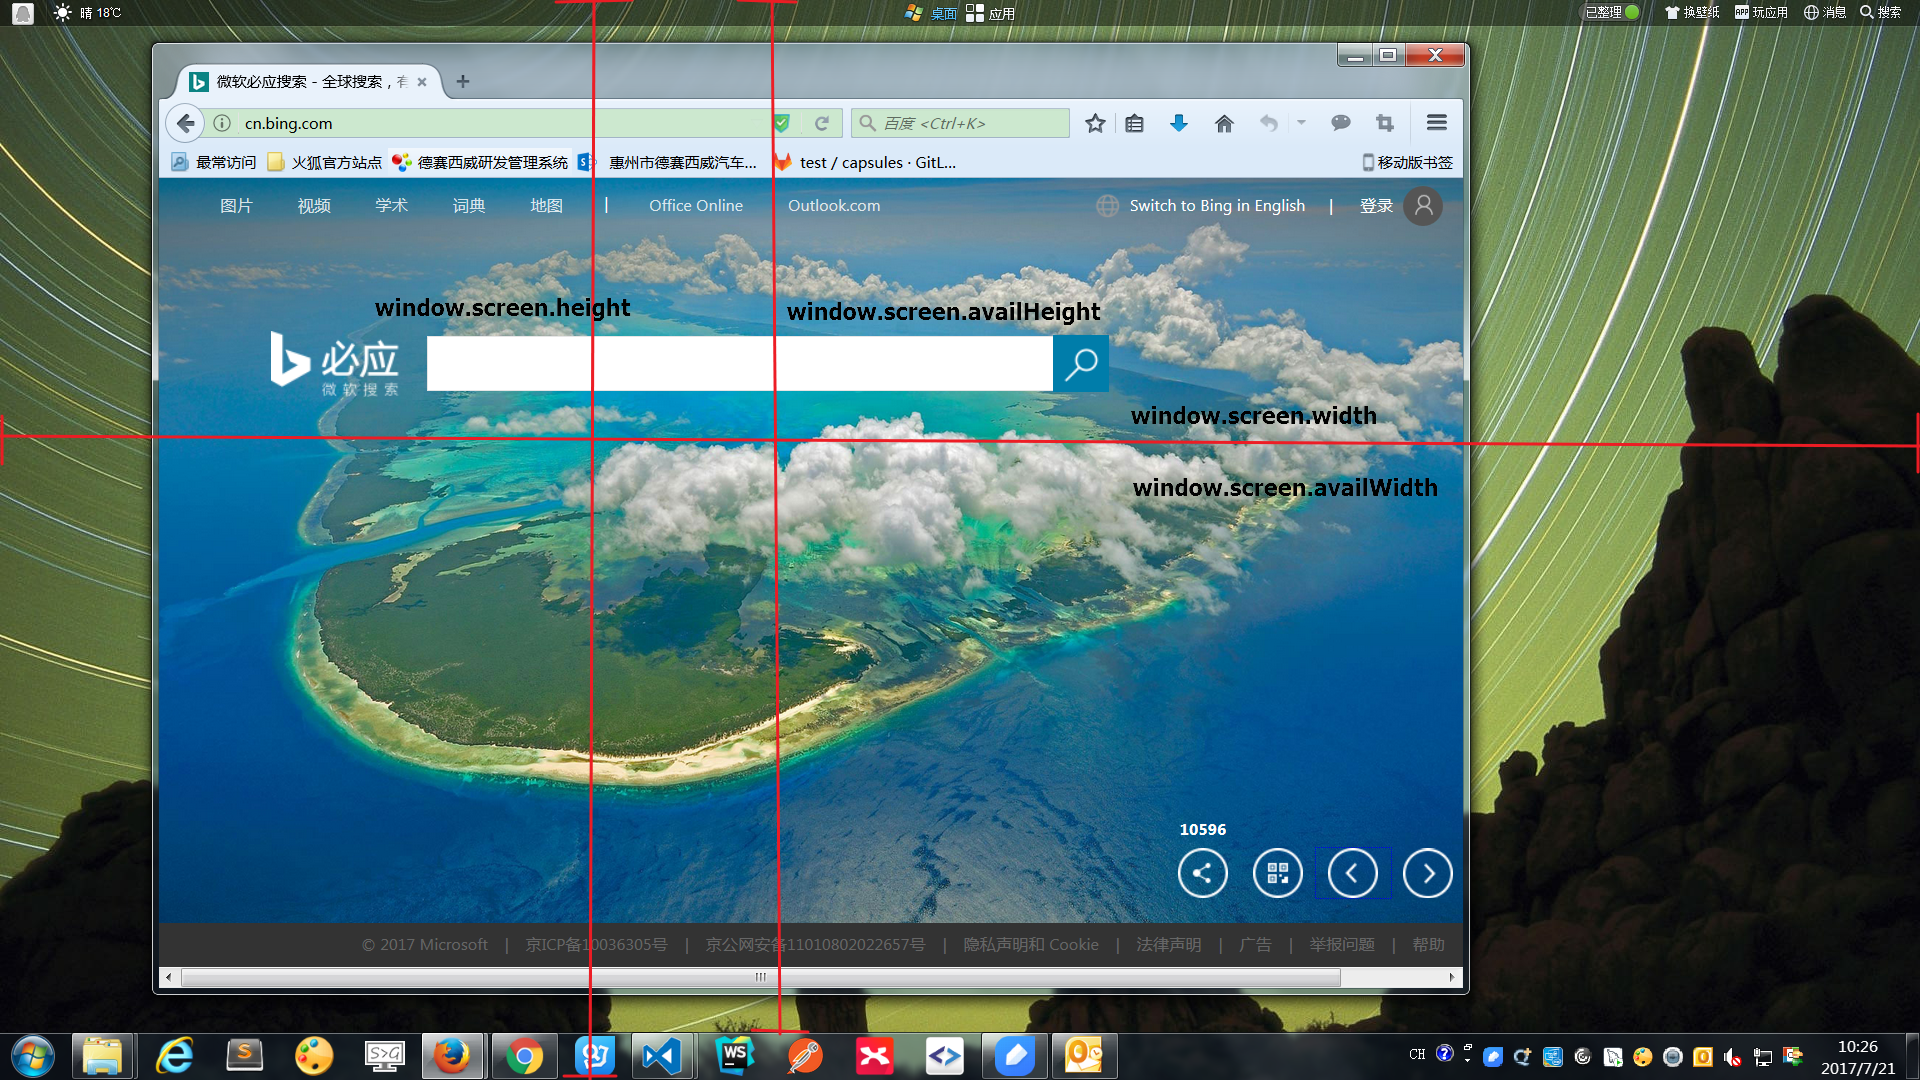The image size is (1920, 1080).
Task: Close the Bing search tab
Action: click(422, 82)
